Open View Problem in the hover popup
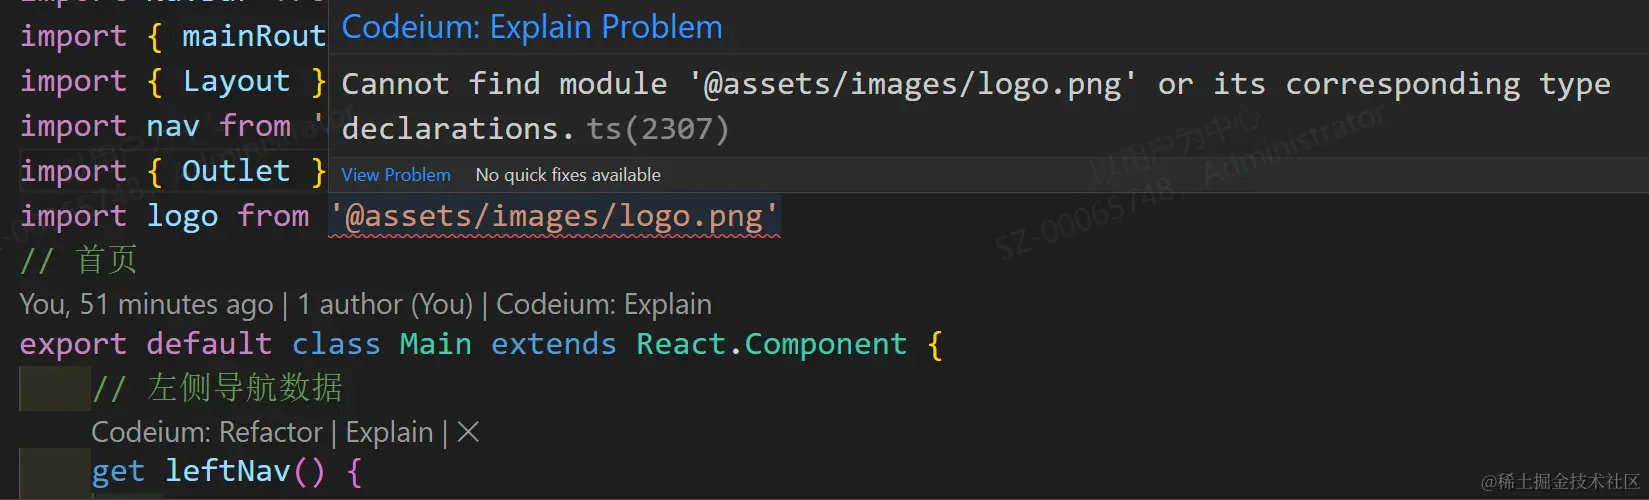This screenshot has height=500, width=1649. [396, 175]
